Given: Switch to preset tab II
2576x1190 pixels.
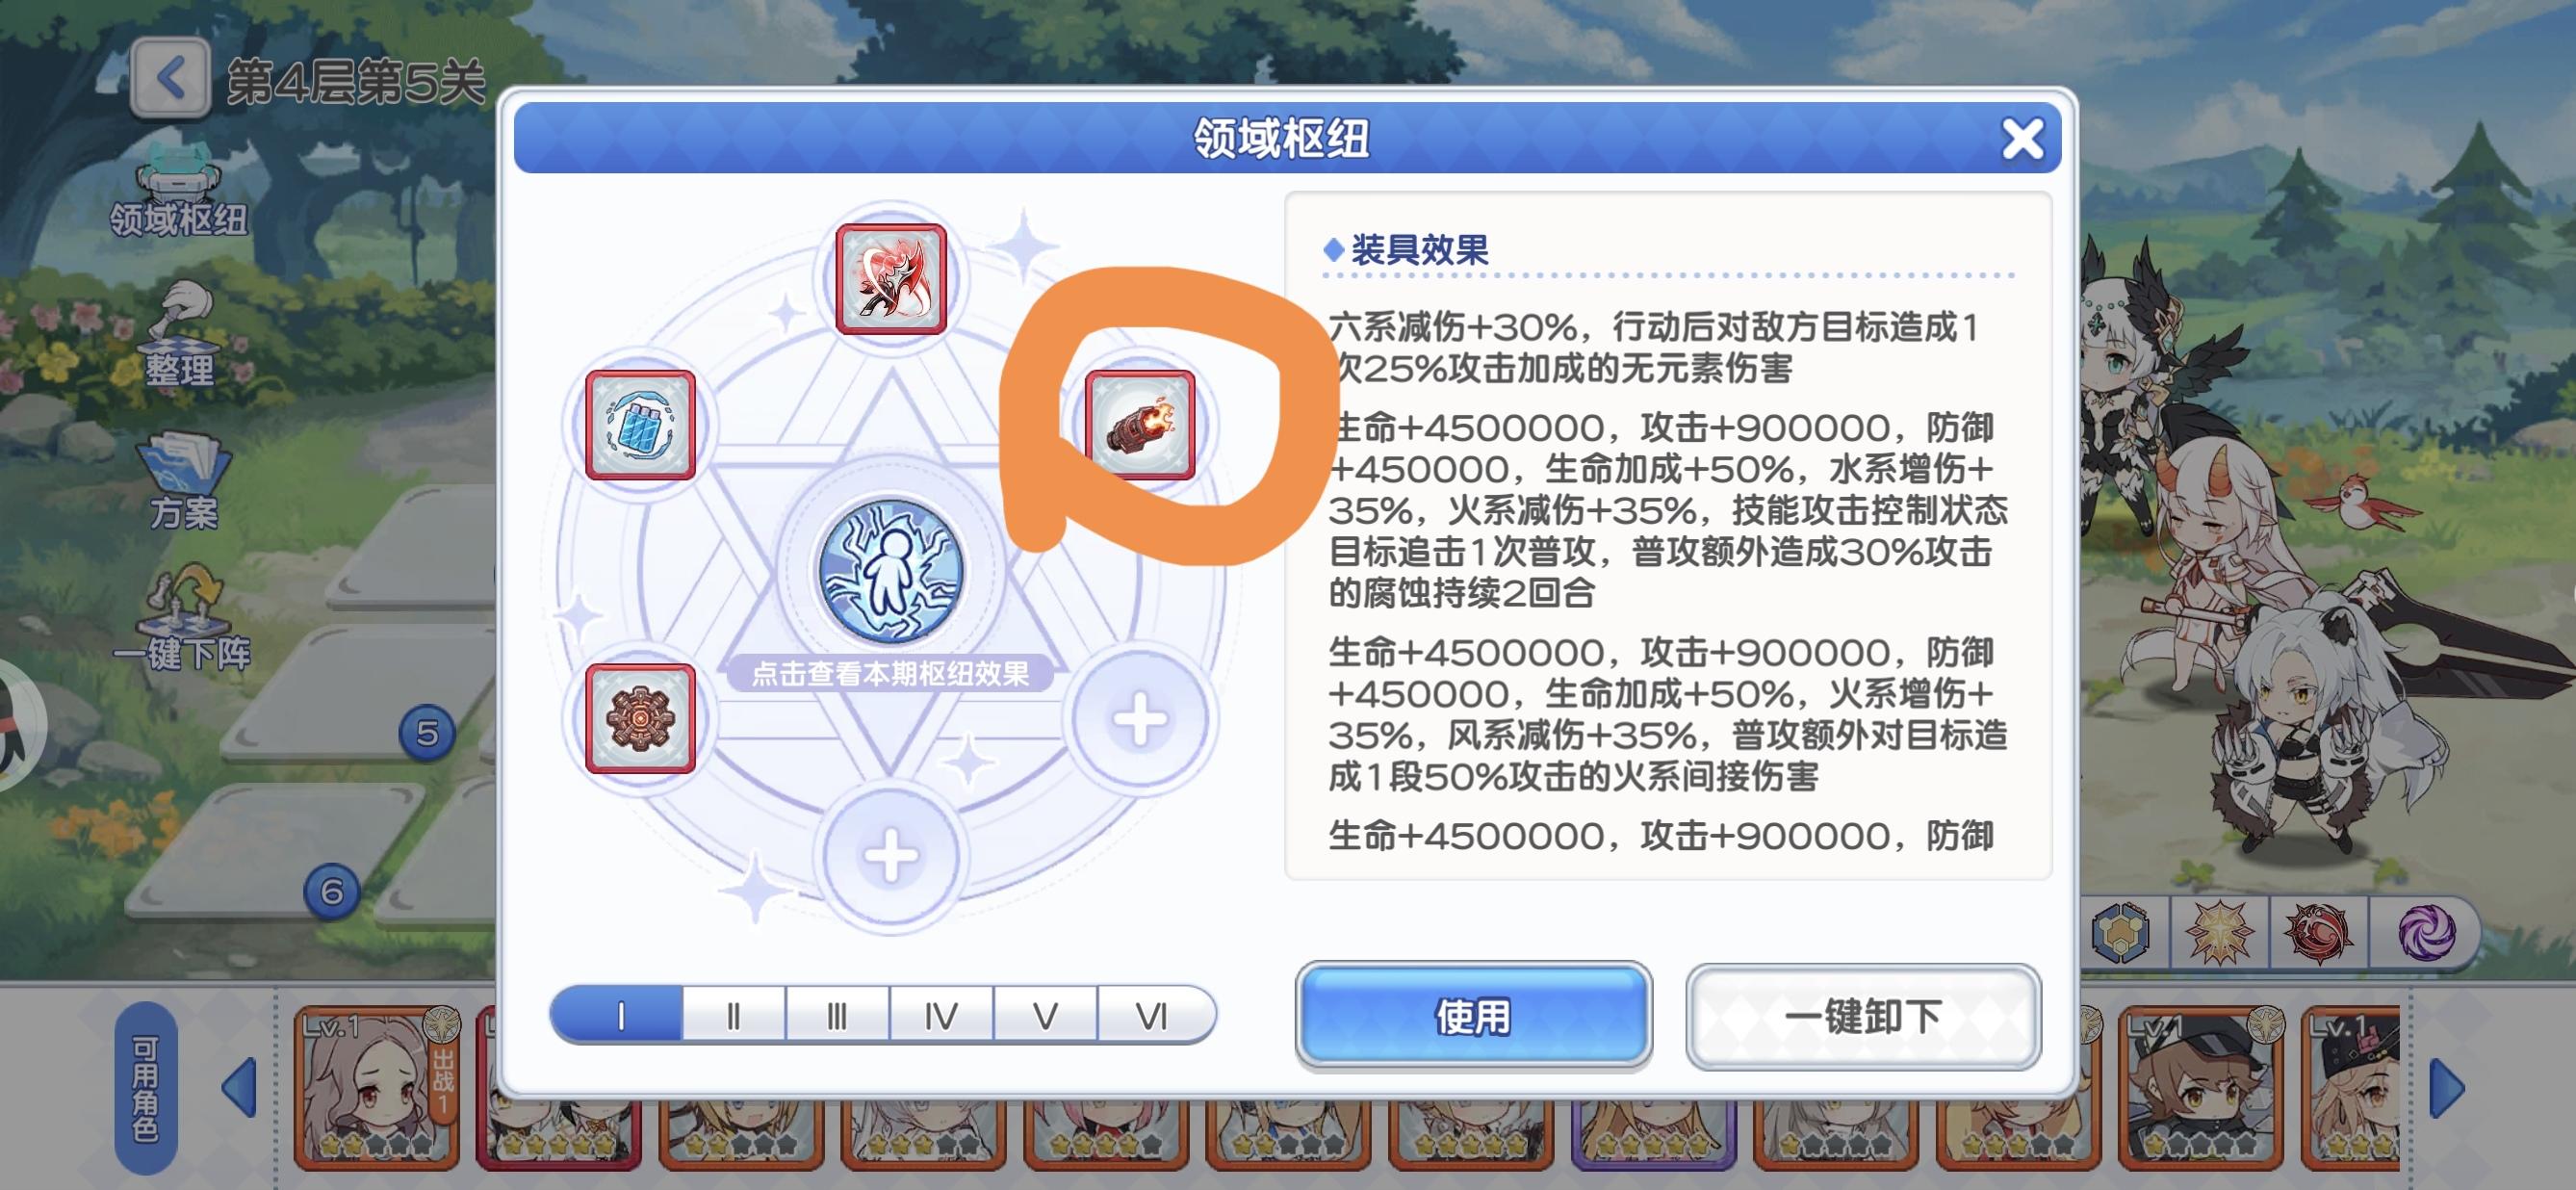Looking at the screenshot, I should point(734,1016).
